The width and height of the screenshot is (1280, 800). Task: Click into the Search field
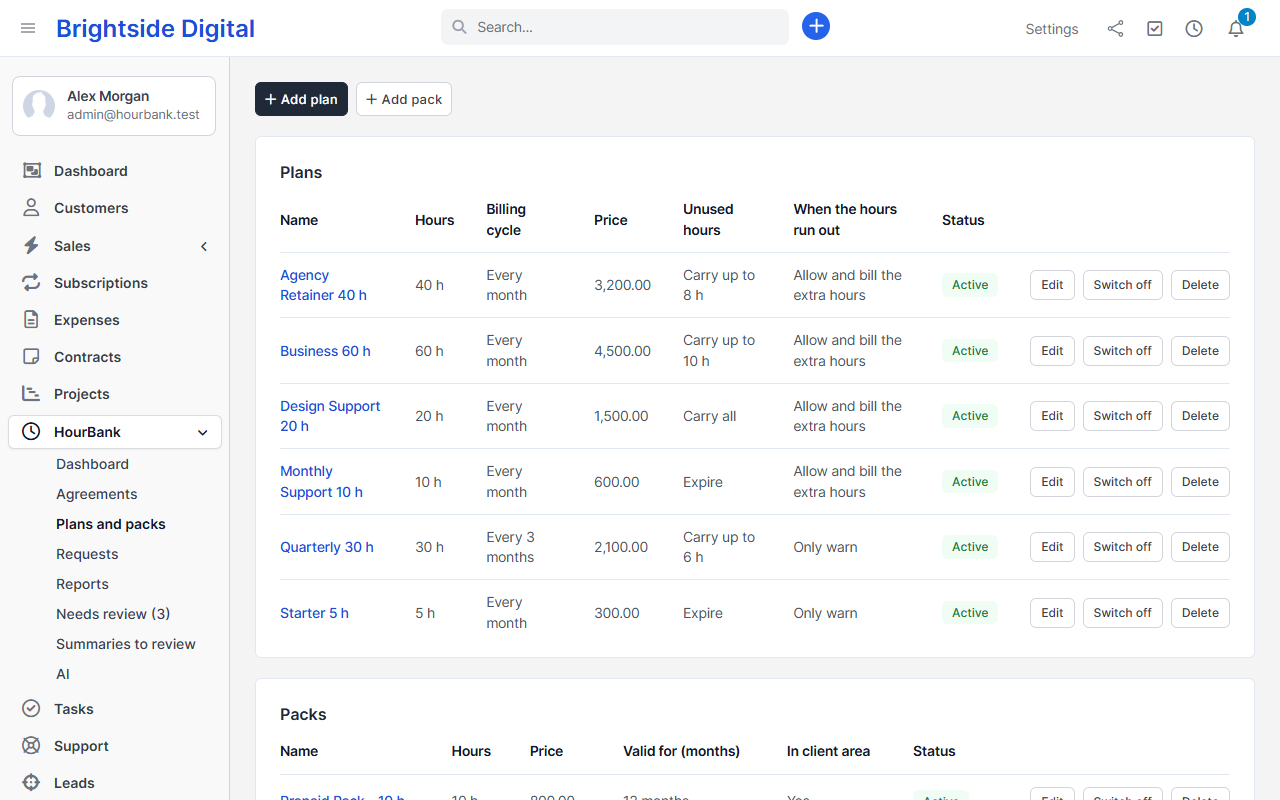pyautogui.click(x=615, y=27)
